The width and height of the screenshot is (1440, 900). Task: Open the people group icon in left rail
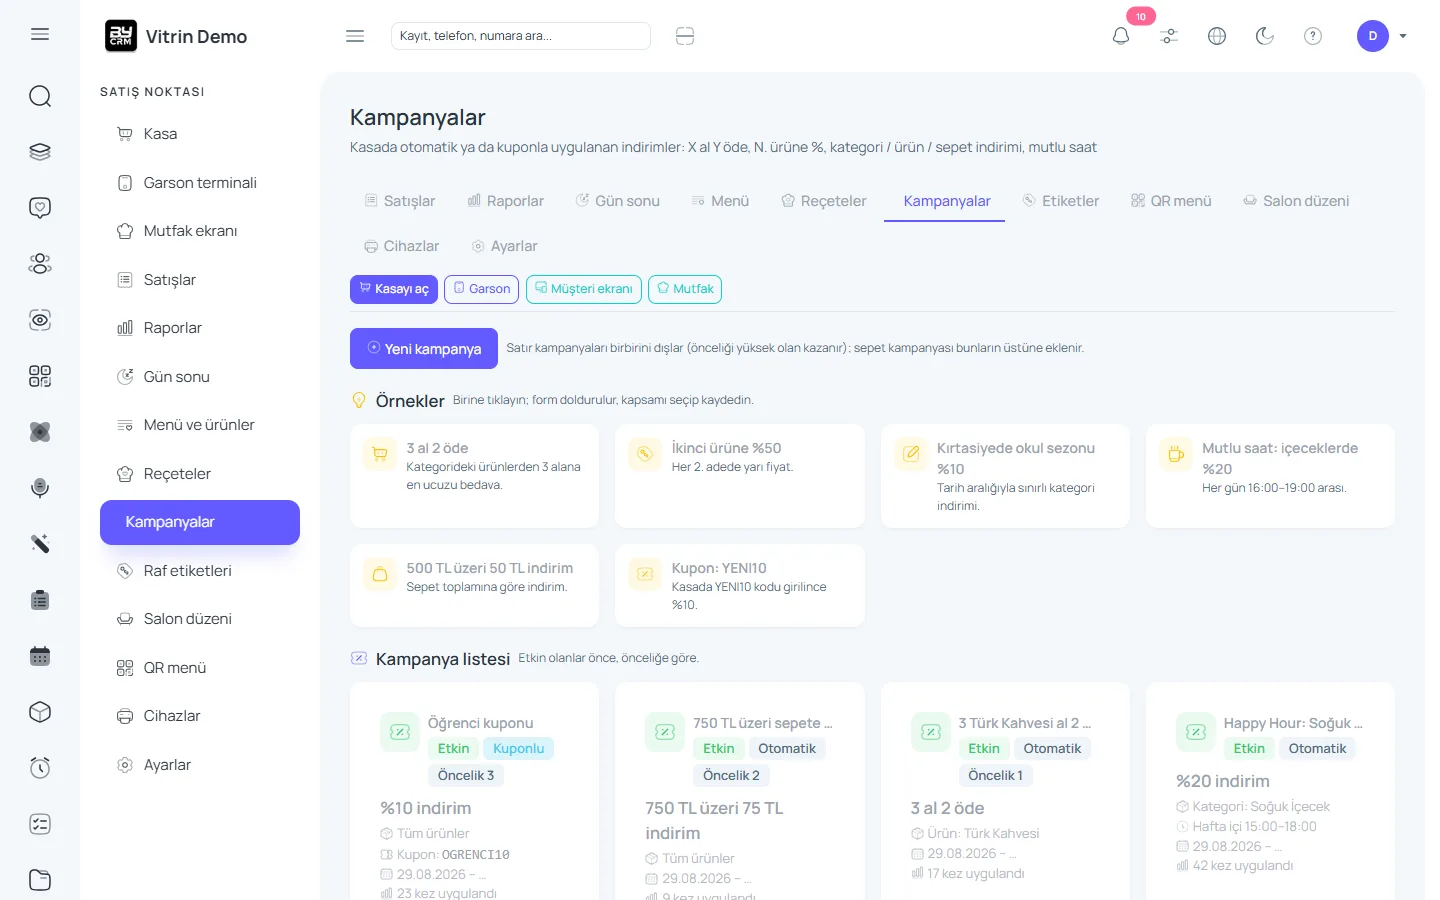(40, 264)
